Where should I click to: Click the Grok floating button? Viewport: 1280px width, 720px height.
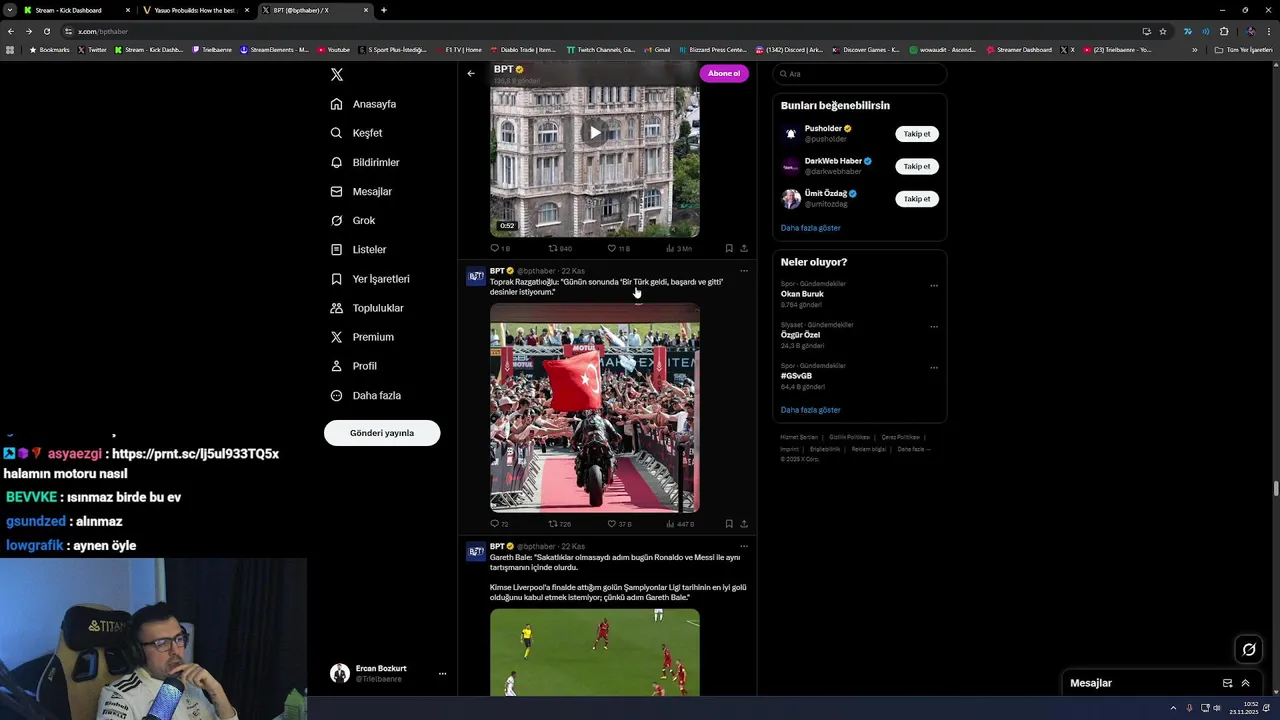click(1249, 650)
